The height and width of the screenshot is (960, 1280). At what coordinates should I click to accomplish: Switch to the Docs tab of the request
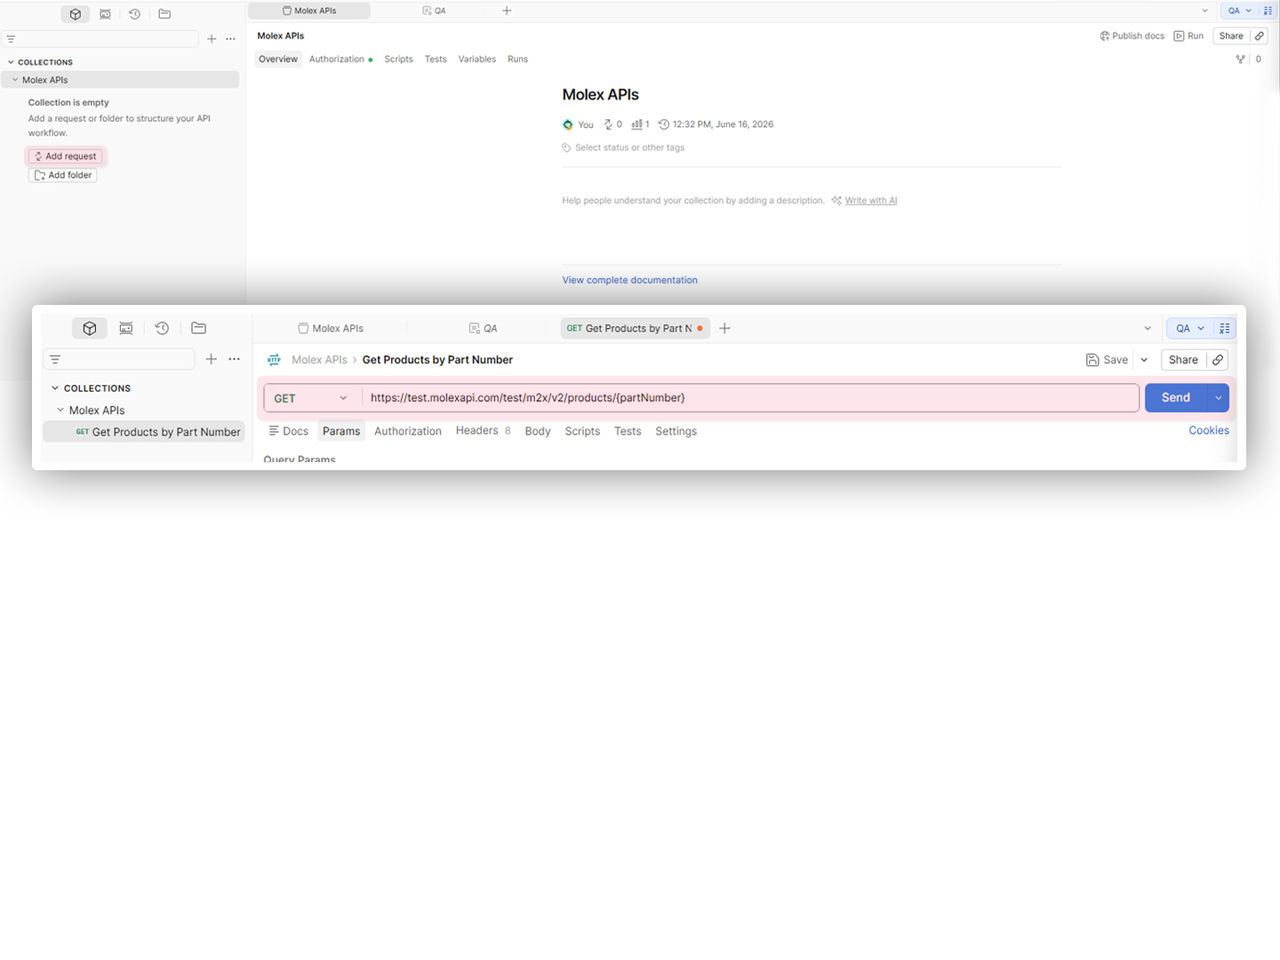click(289, 431)
